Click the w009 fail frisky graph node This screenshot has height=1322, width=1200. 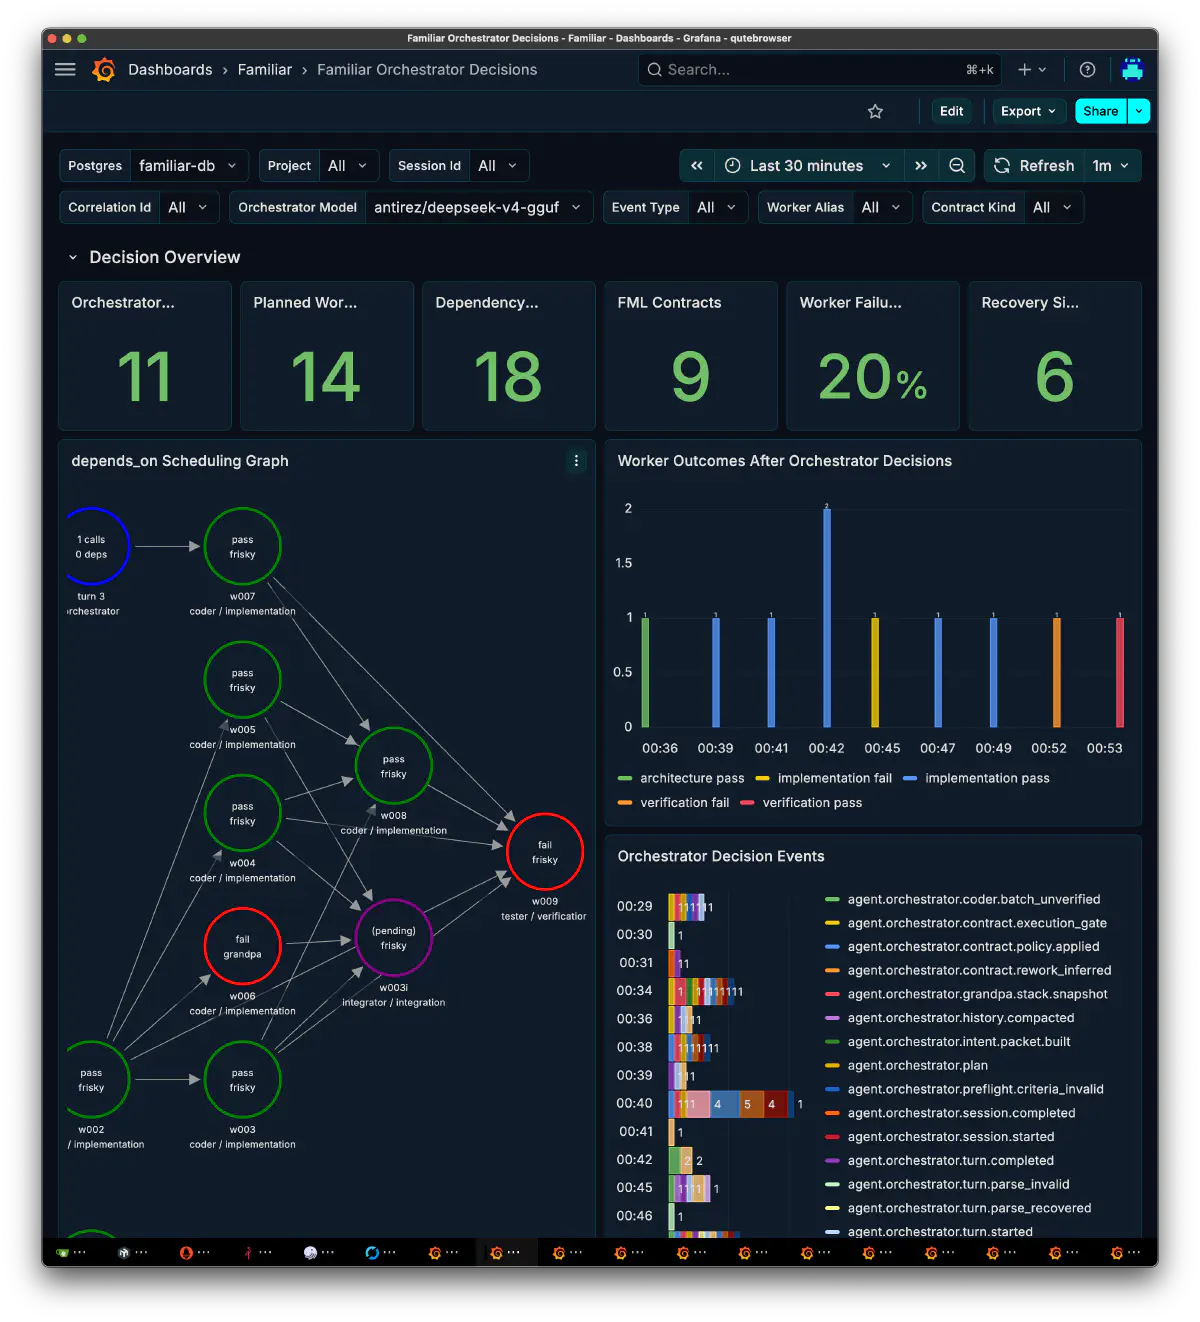pyautogui.click(x=545, y=852)
